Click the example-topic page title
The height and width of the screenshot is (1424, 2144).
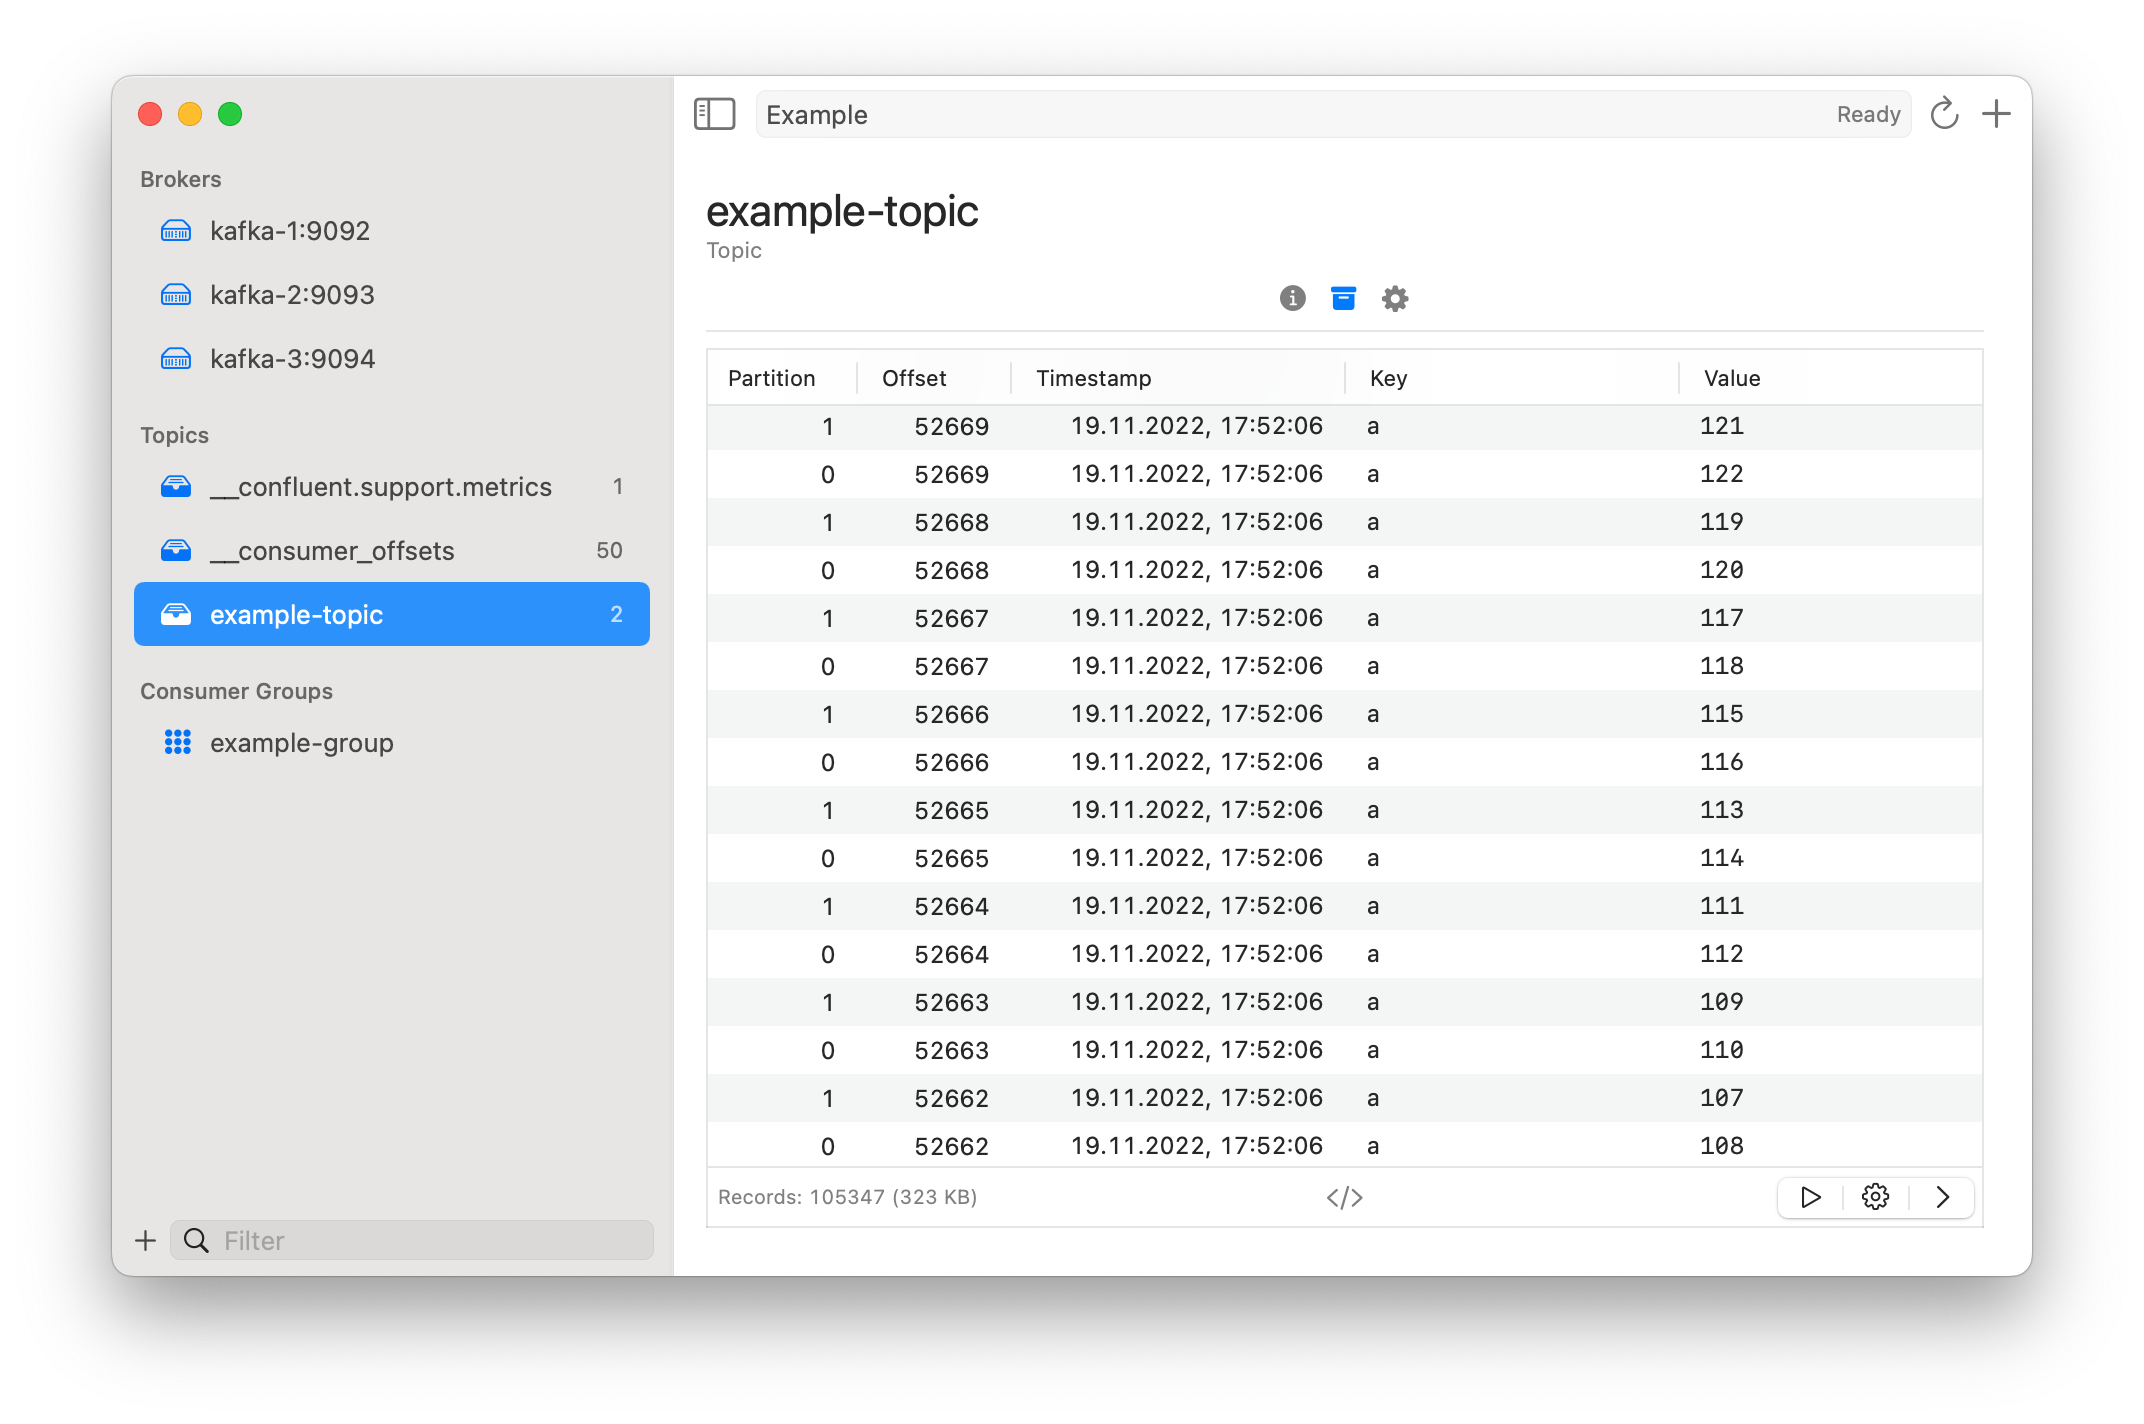842,211
